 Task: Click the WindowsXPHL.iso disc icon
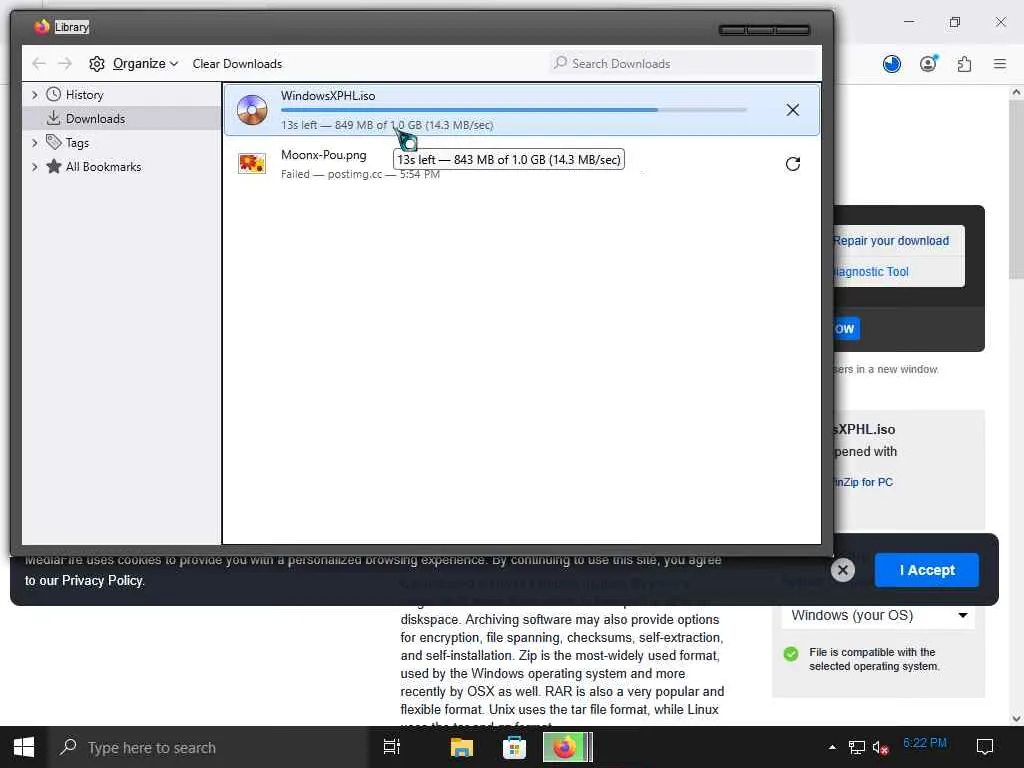[x=252, y=110]
